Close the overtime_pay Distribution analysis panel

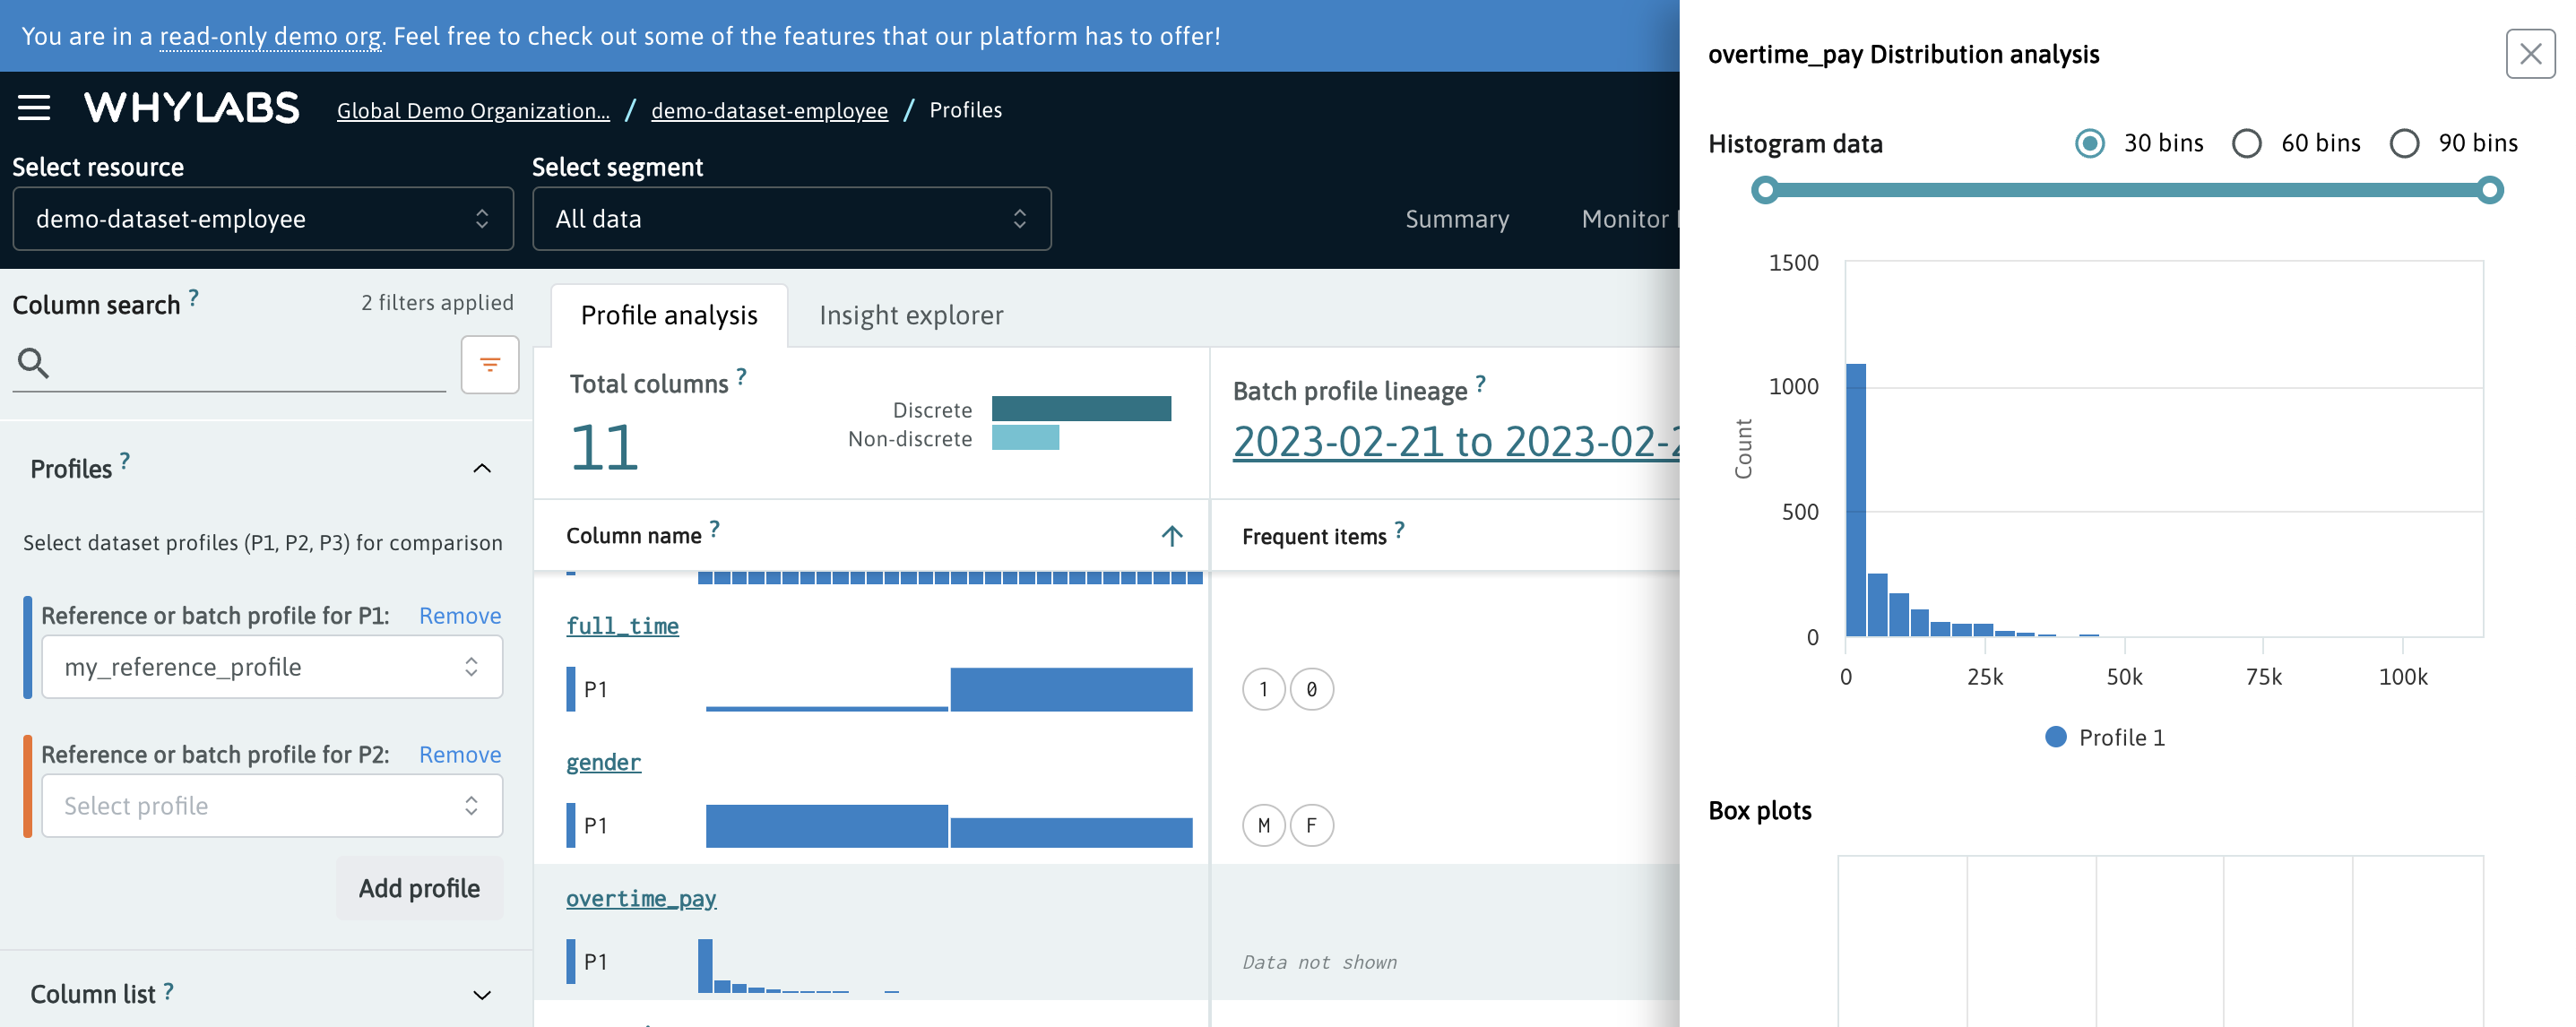pos(2530,54)
